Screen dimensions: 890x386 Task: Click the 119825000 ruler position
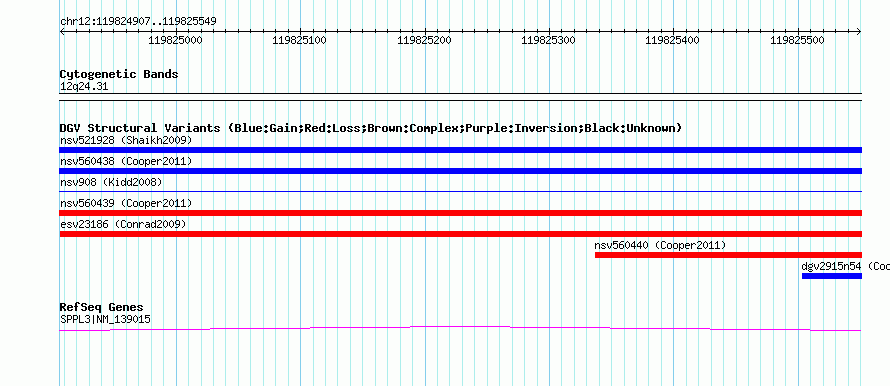[x=175, y=40]
